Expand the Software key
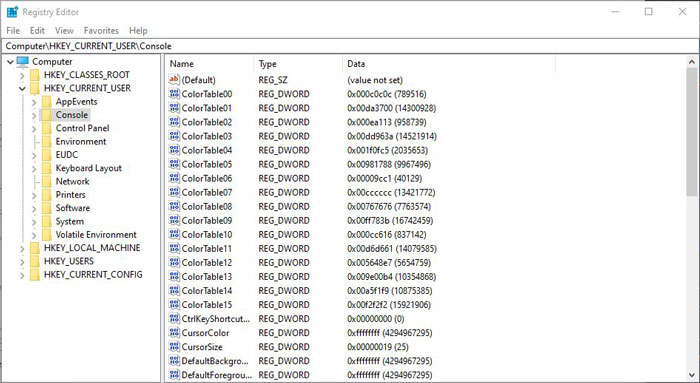Screen dimensions: 700x383 (x=34, y=208)
